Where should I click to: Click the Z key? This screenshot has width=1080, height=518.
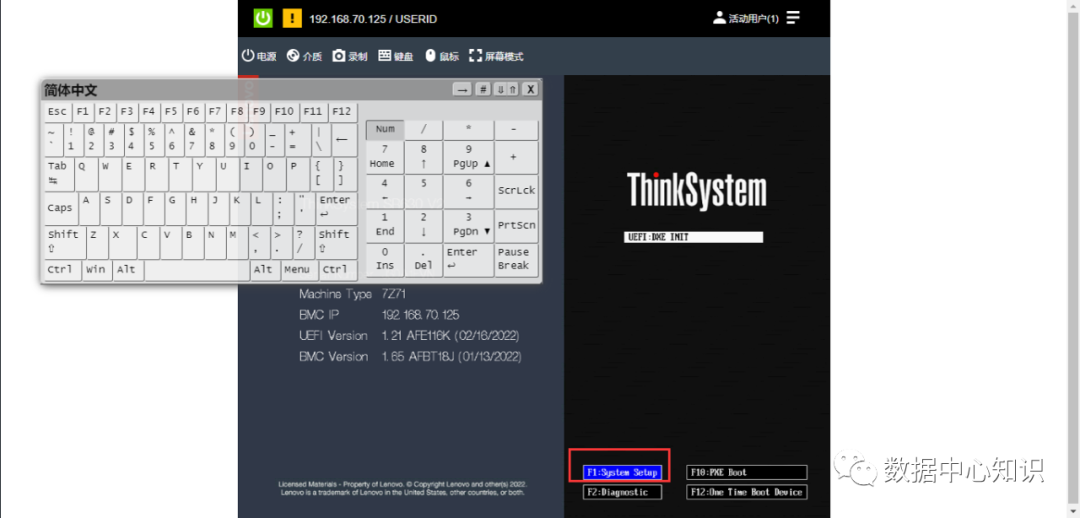coord(97,242)
